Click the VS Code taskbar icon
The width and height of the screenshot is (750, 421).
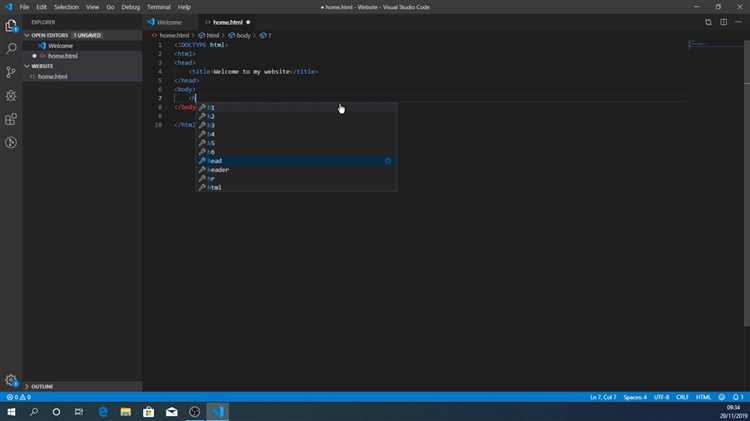(218, 412)
